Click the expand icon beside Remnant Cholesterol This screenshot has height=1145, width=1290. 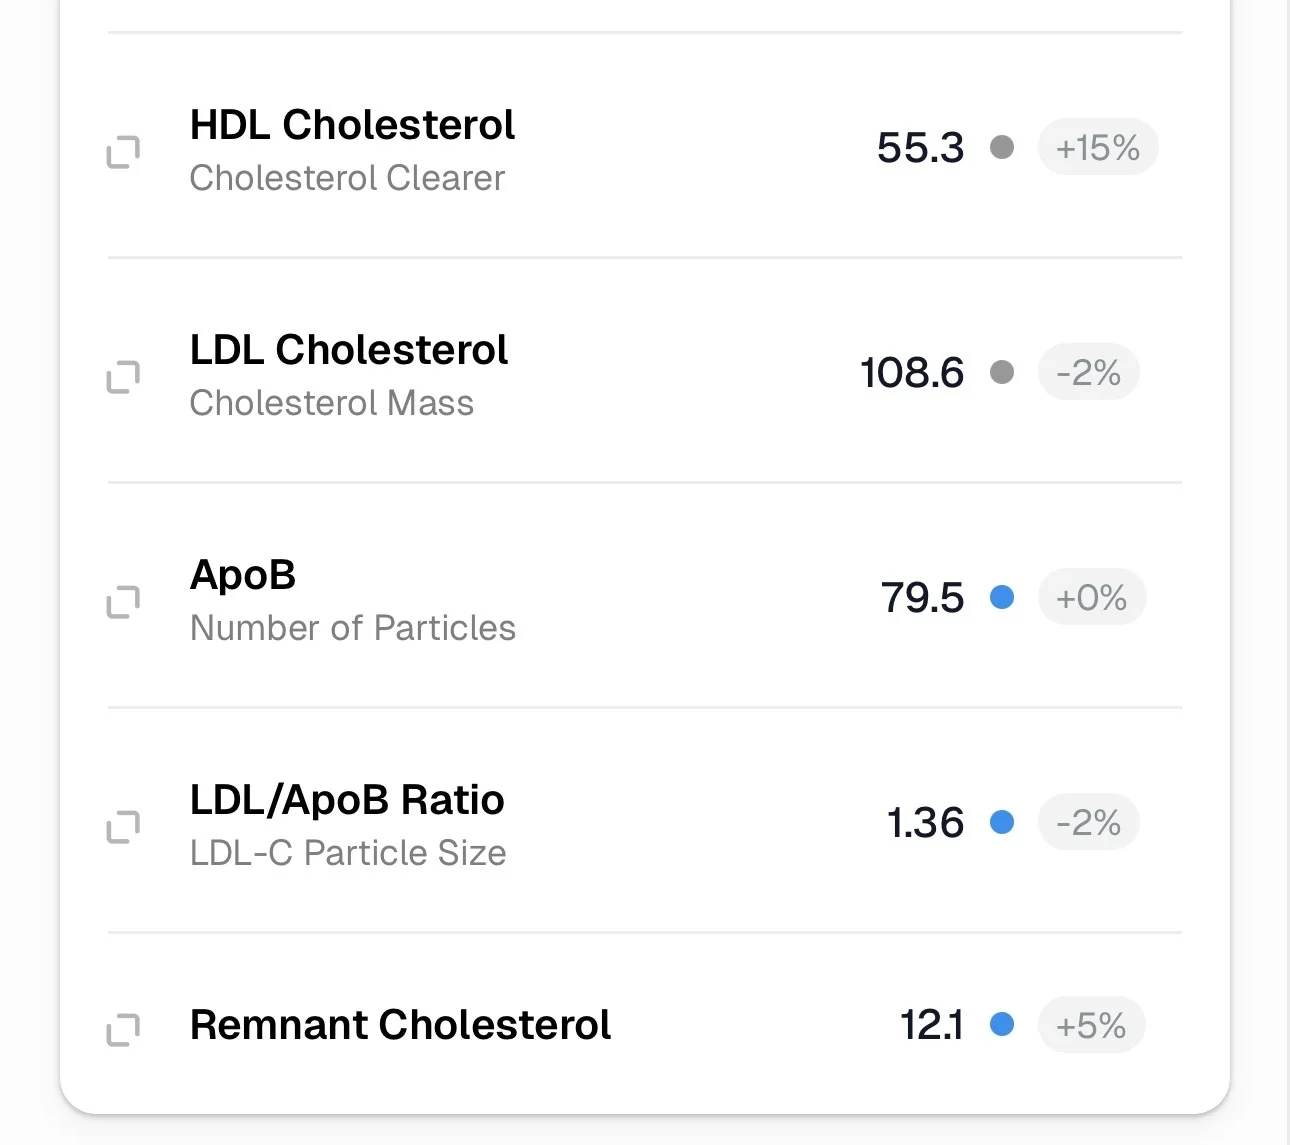[x=123, y=1029]
